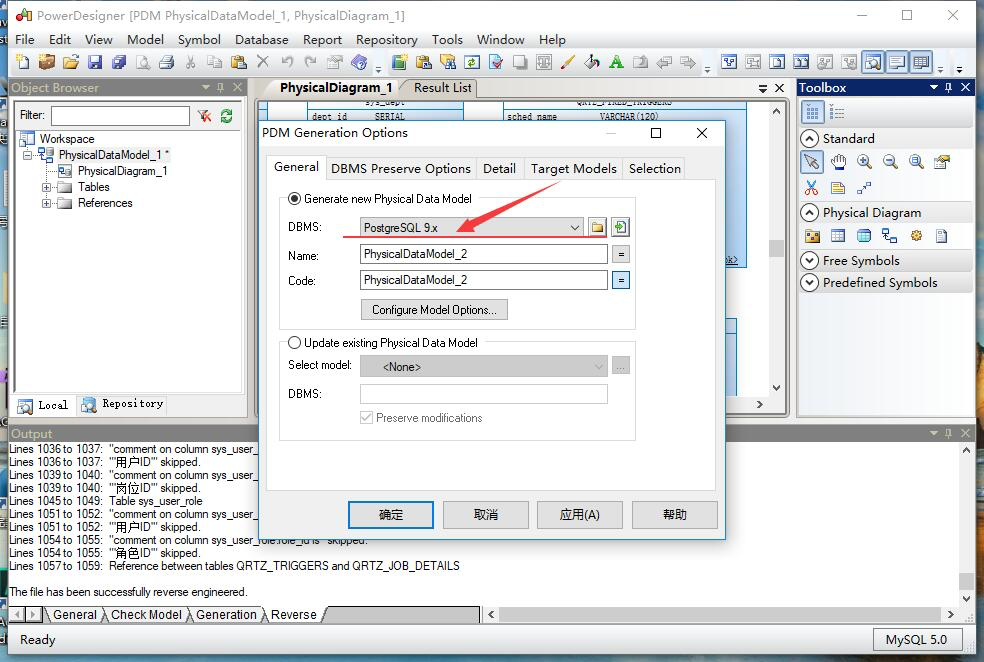Select the Note tool in Toolbox
Viewport: 984px width, 662px height.
pyautogui.click(x=838, y=188)
